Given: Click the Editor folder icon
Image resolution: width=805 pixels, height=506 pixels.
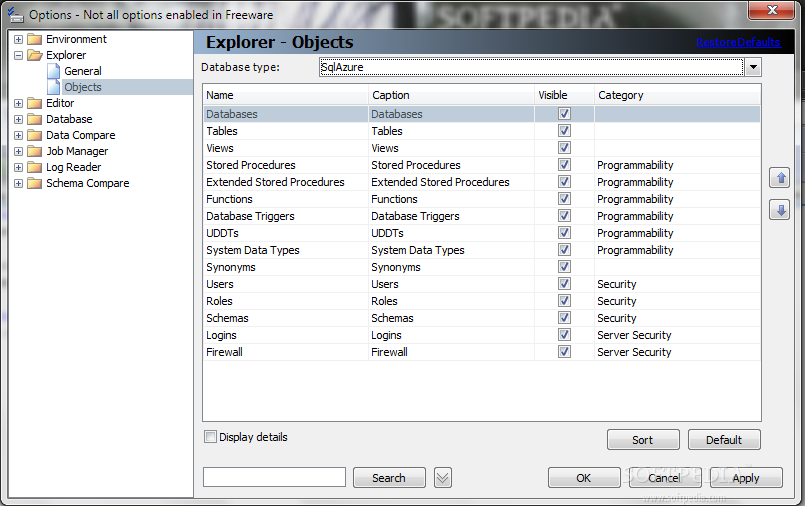Looking at the screenshot, I should coord(34,103).
